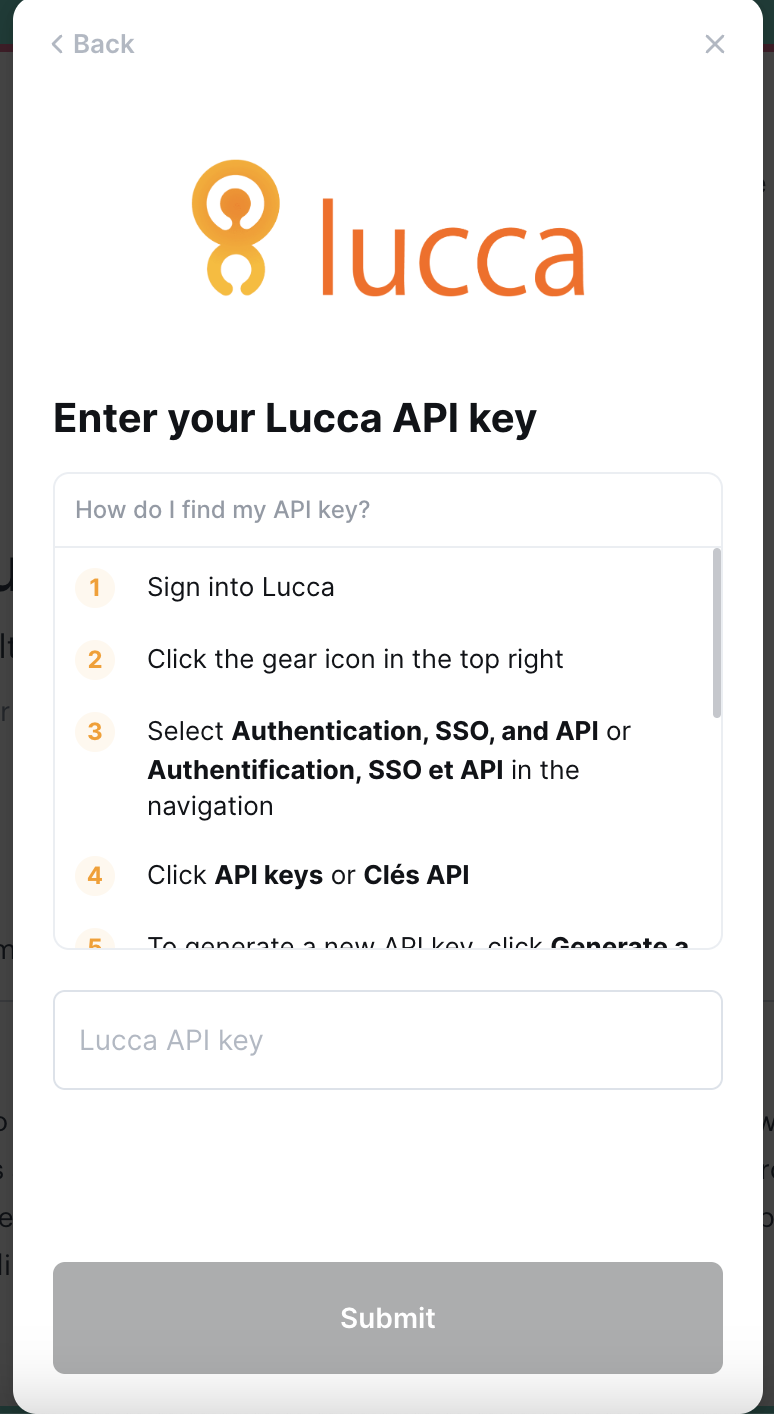Viewport: 774px width, 1414px height.
Task: Submit the API key form
Action: pyautogui.click(x=388, y=1318)
